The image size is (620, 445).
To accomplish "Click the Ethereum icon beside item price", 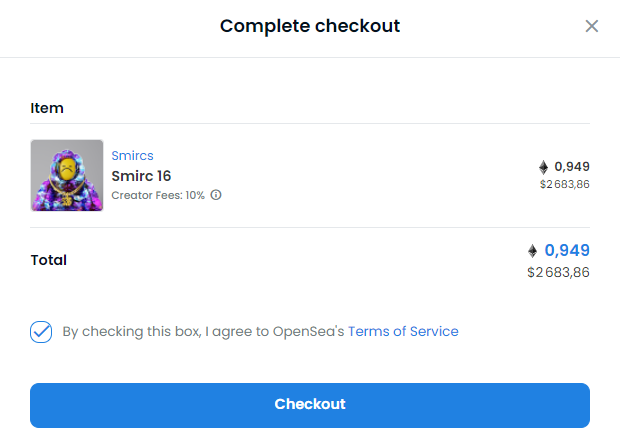I will [544, 167].
